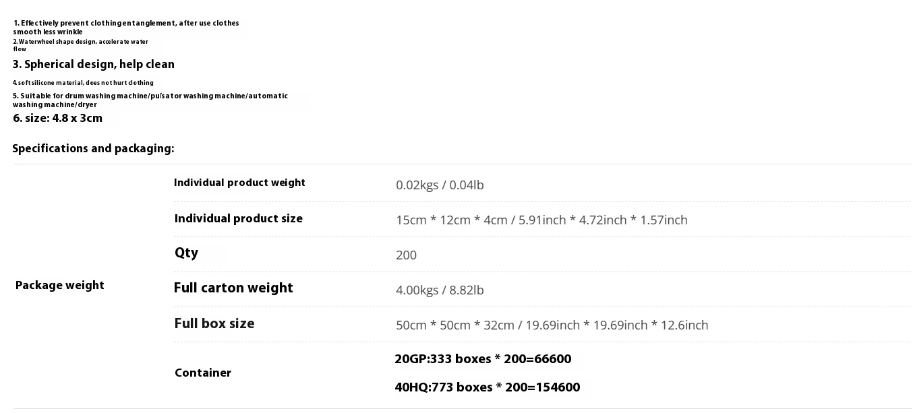Click '6. size: 4.8 x 3cm' text
Viewport: 912px width, 413px height.
tap(58, 119)
